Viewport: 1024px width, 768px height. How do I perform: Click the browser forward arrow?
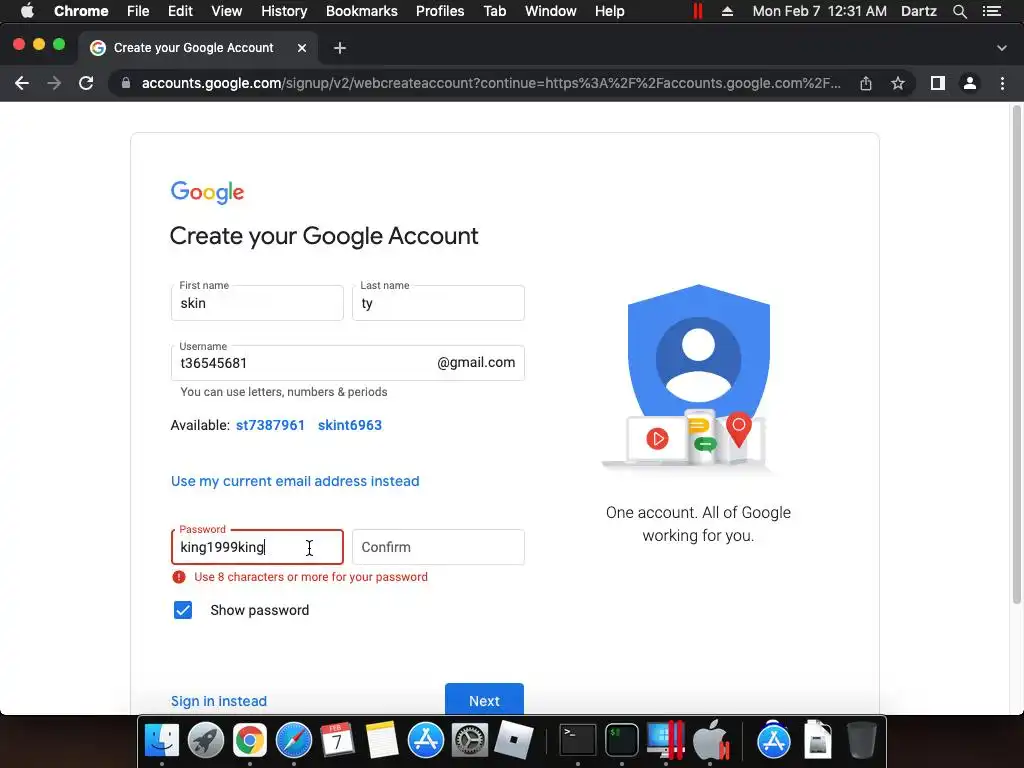(54, 83)
